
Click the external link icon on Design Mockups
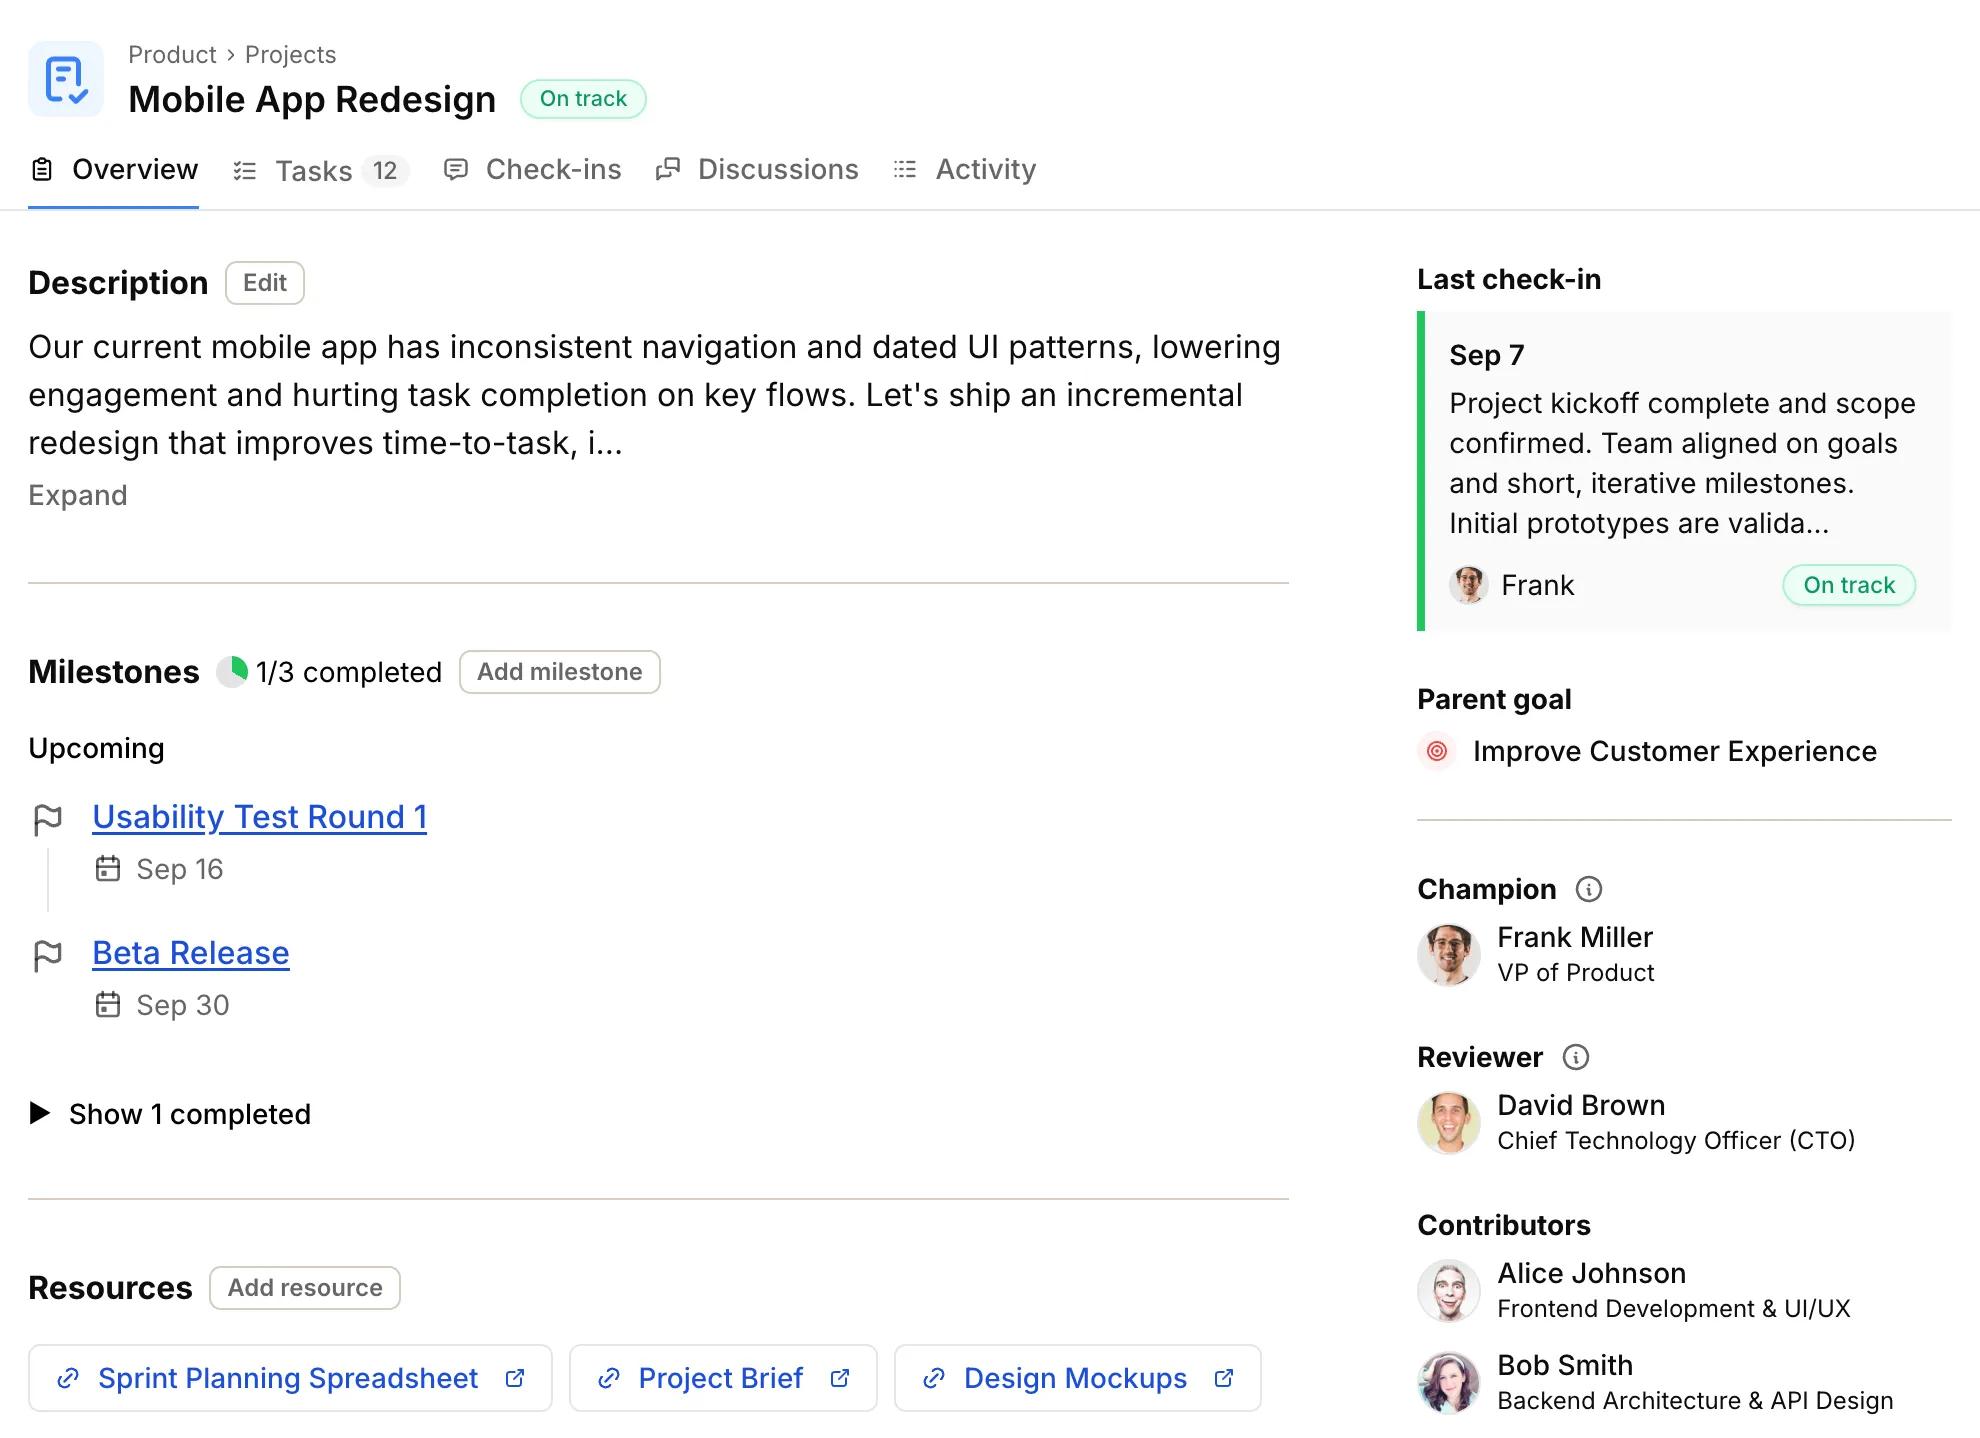(x=1222, y=1378)
